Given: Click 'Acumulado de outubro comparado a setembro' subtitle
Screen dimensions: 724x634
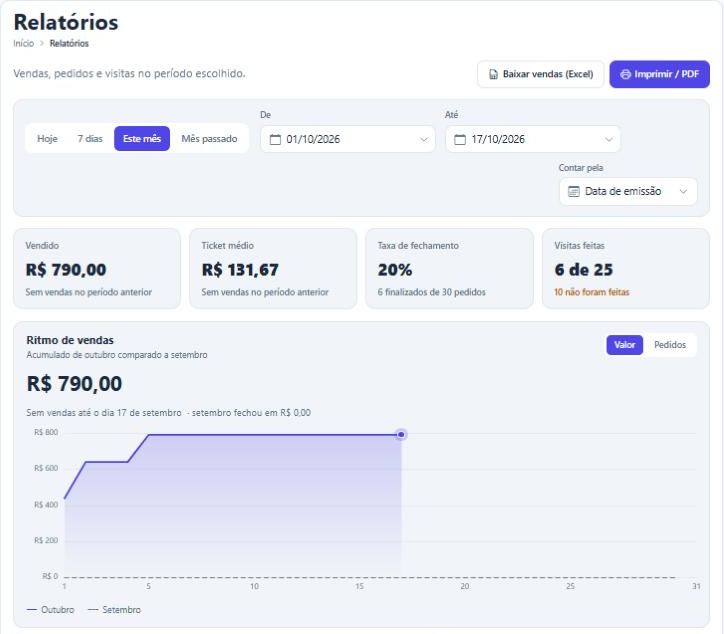Looking at the screenshot, I should pyautogui.click(x=117, y=355).
